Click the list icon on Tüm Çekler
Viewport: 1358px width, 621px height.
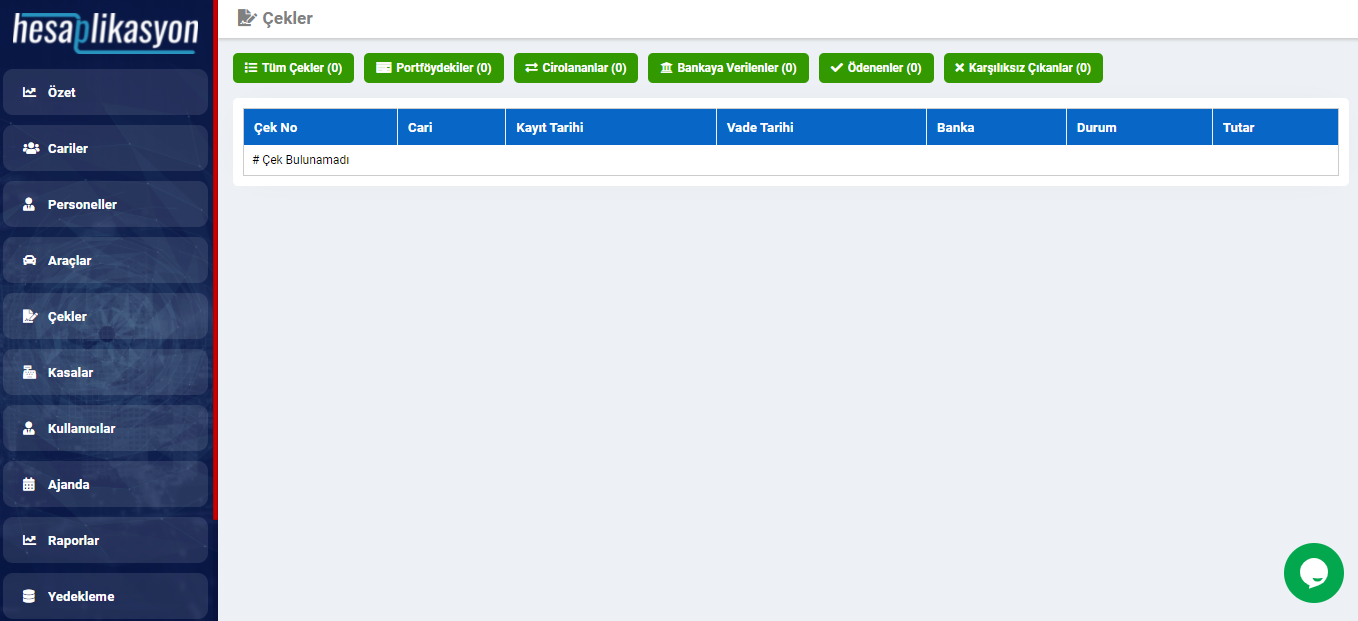pyautogui.click(x=251, y=68)
